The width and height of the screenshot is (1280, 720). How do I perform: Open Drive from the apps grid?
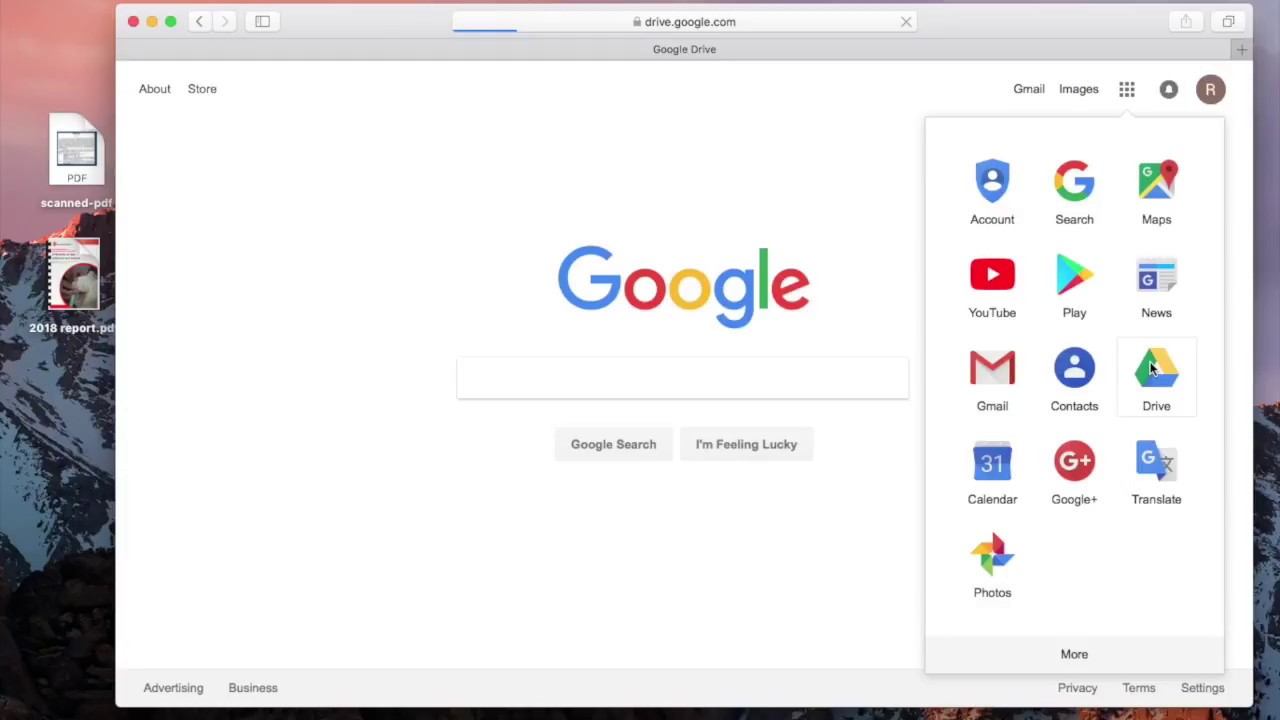1156,379
